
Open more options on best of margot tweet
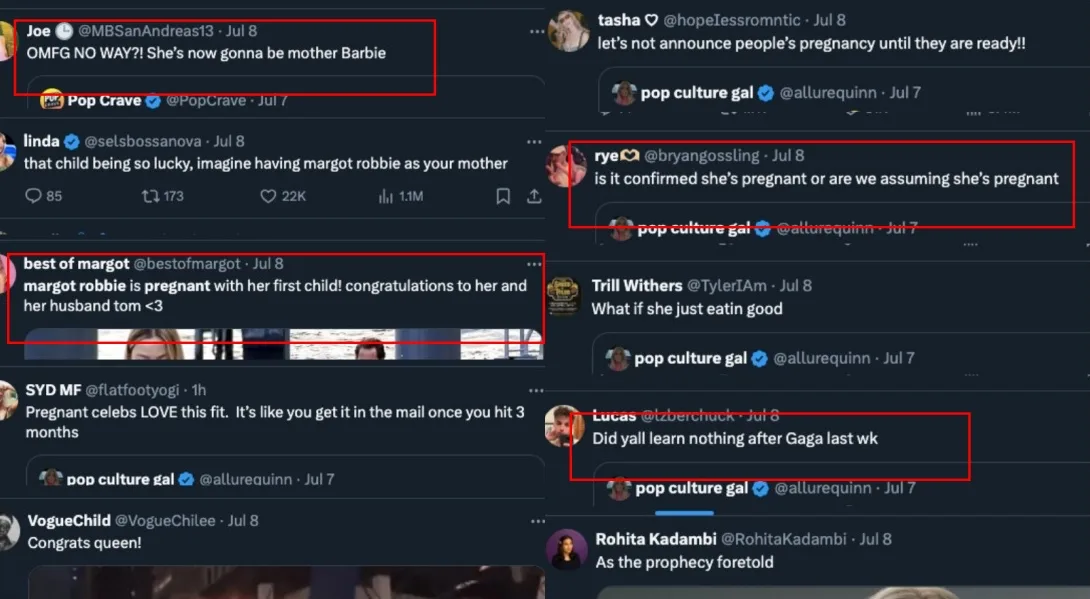click(x=534, y=264)
